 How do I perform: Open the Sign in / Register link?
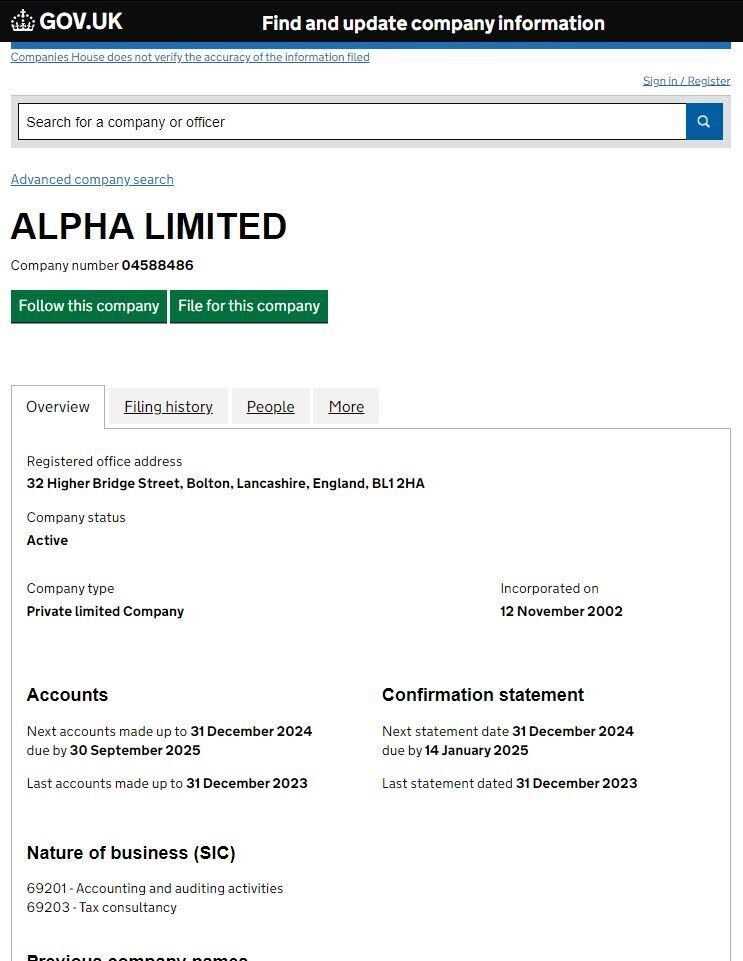[x=686, y=81]
